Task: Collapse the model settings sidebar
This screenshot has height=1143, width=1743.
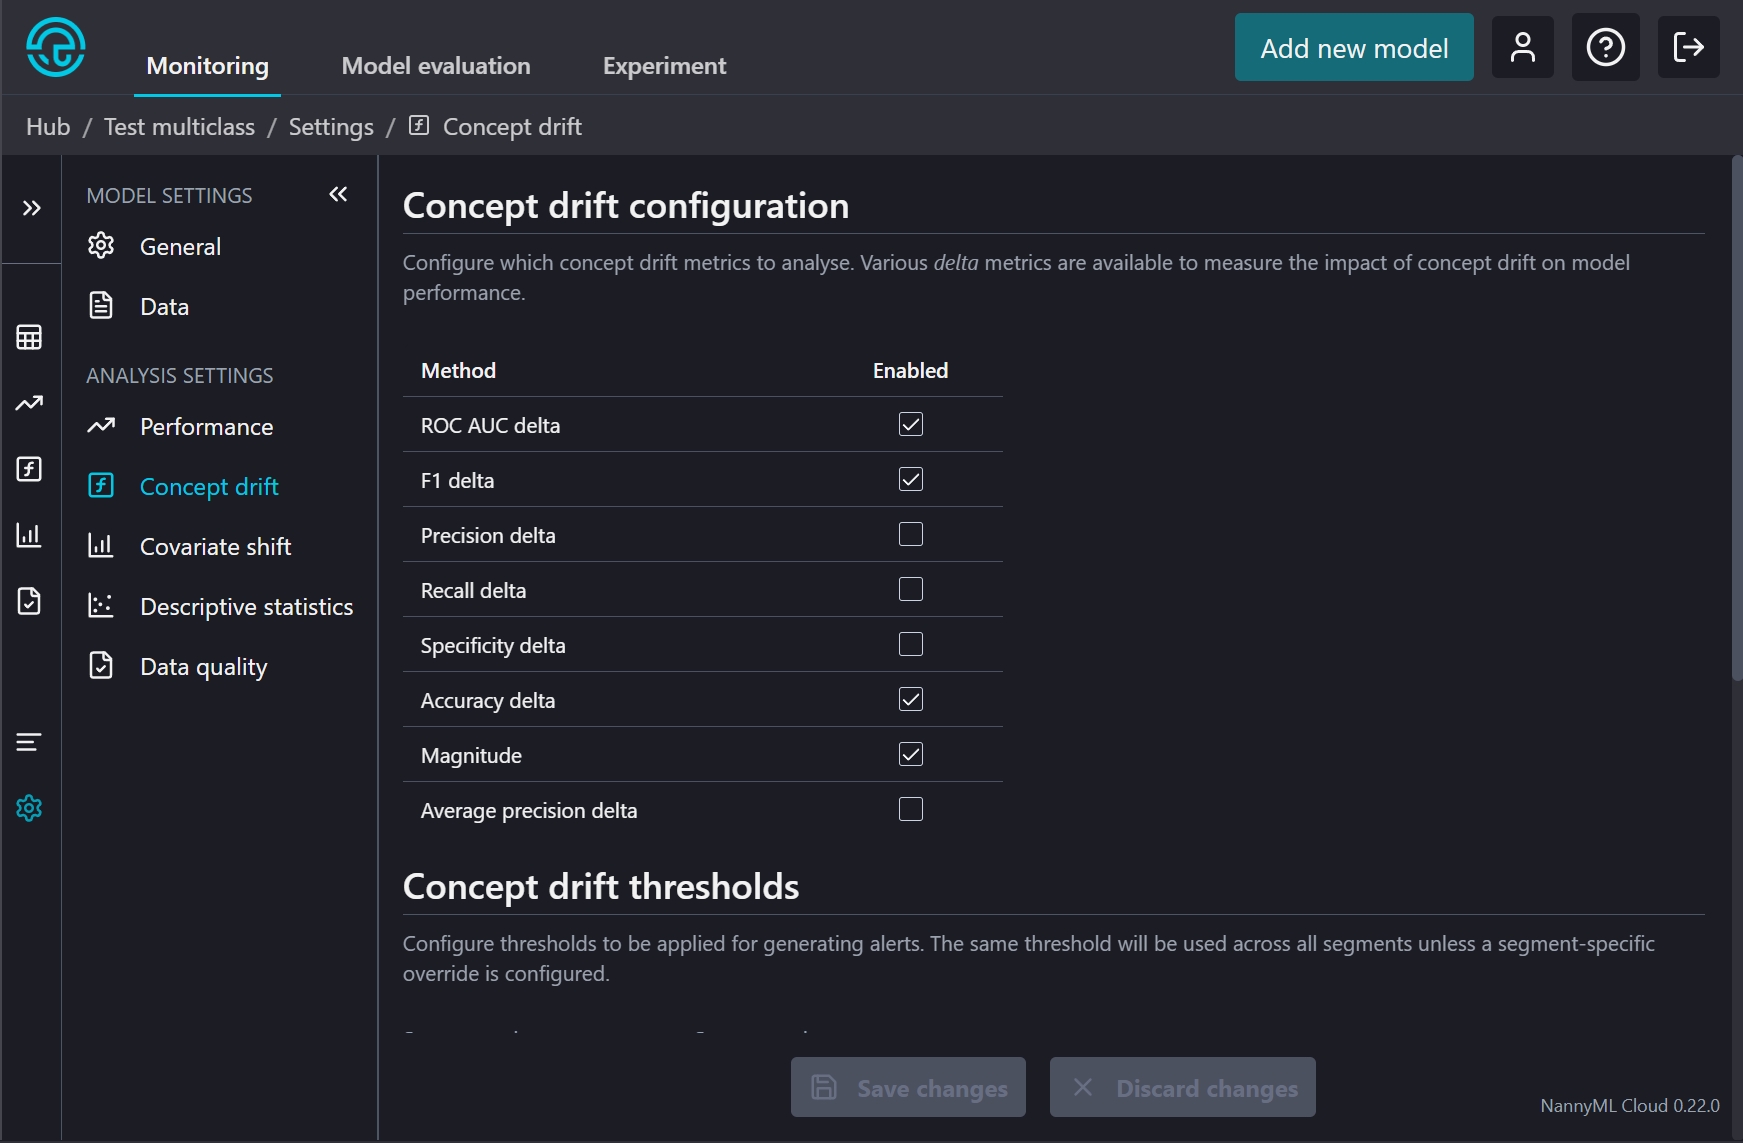Action: pyautogui.click(x=338, y=194)
